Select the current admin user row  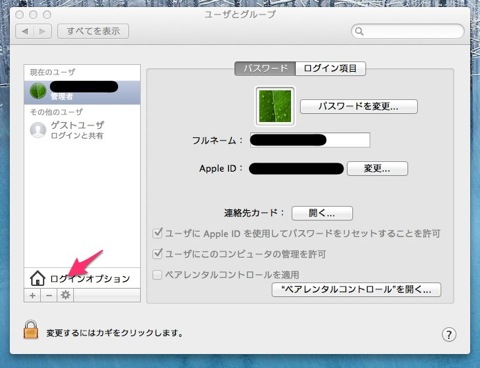(82, 92)
